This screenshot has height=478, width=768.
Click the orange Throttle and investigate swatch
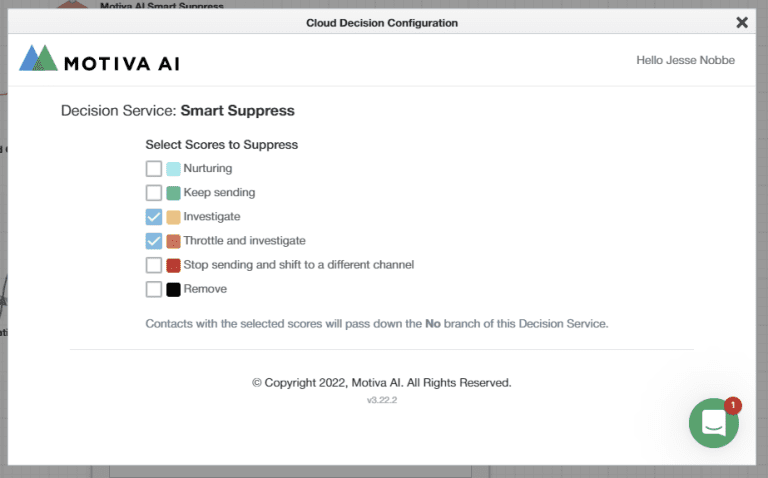tap(173, 241)
